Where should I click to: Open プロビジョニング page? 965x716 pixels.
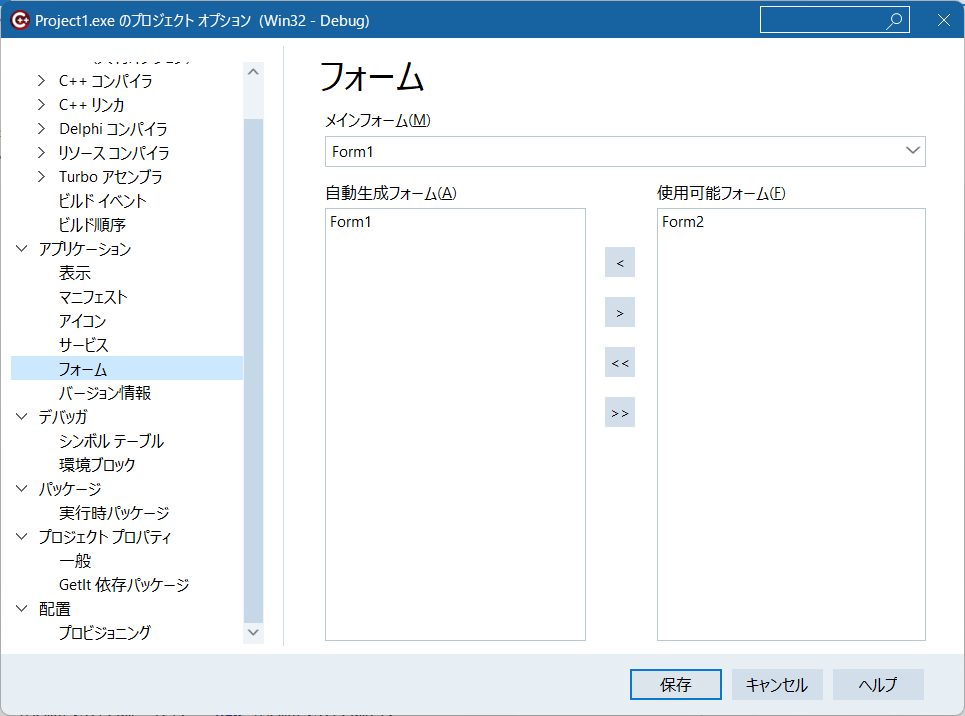pyautogui.click(x=104, y=633)
